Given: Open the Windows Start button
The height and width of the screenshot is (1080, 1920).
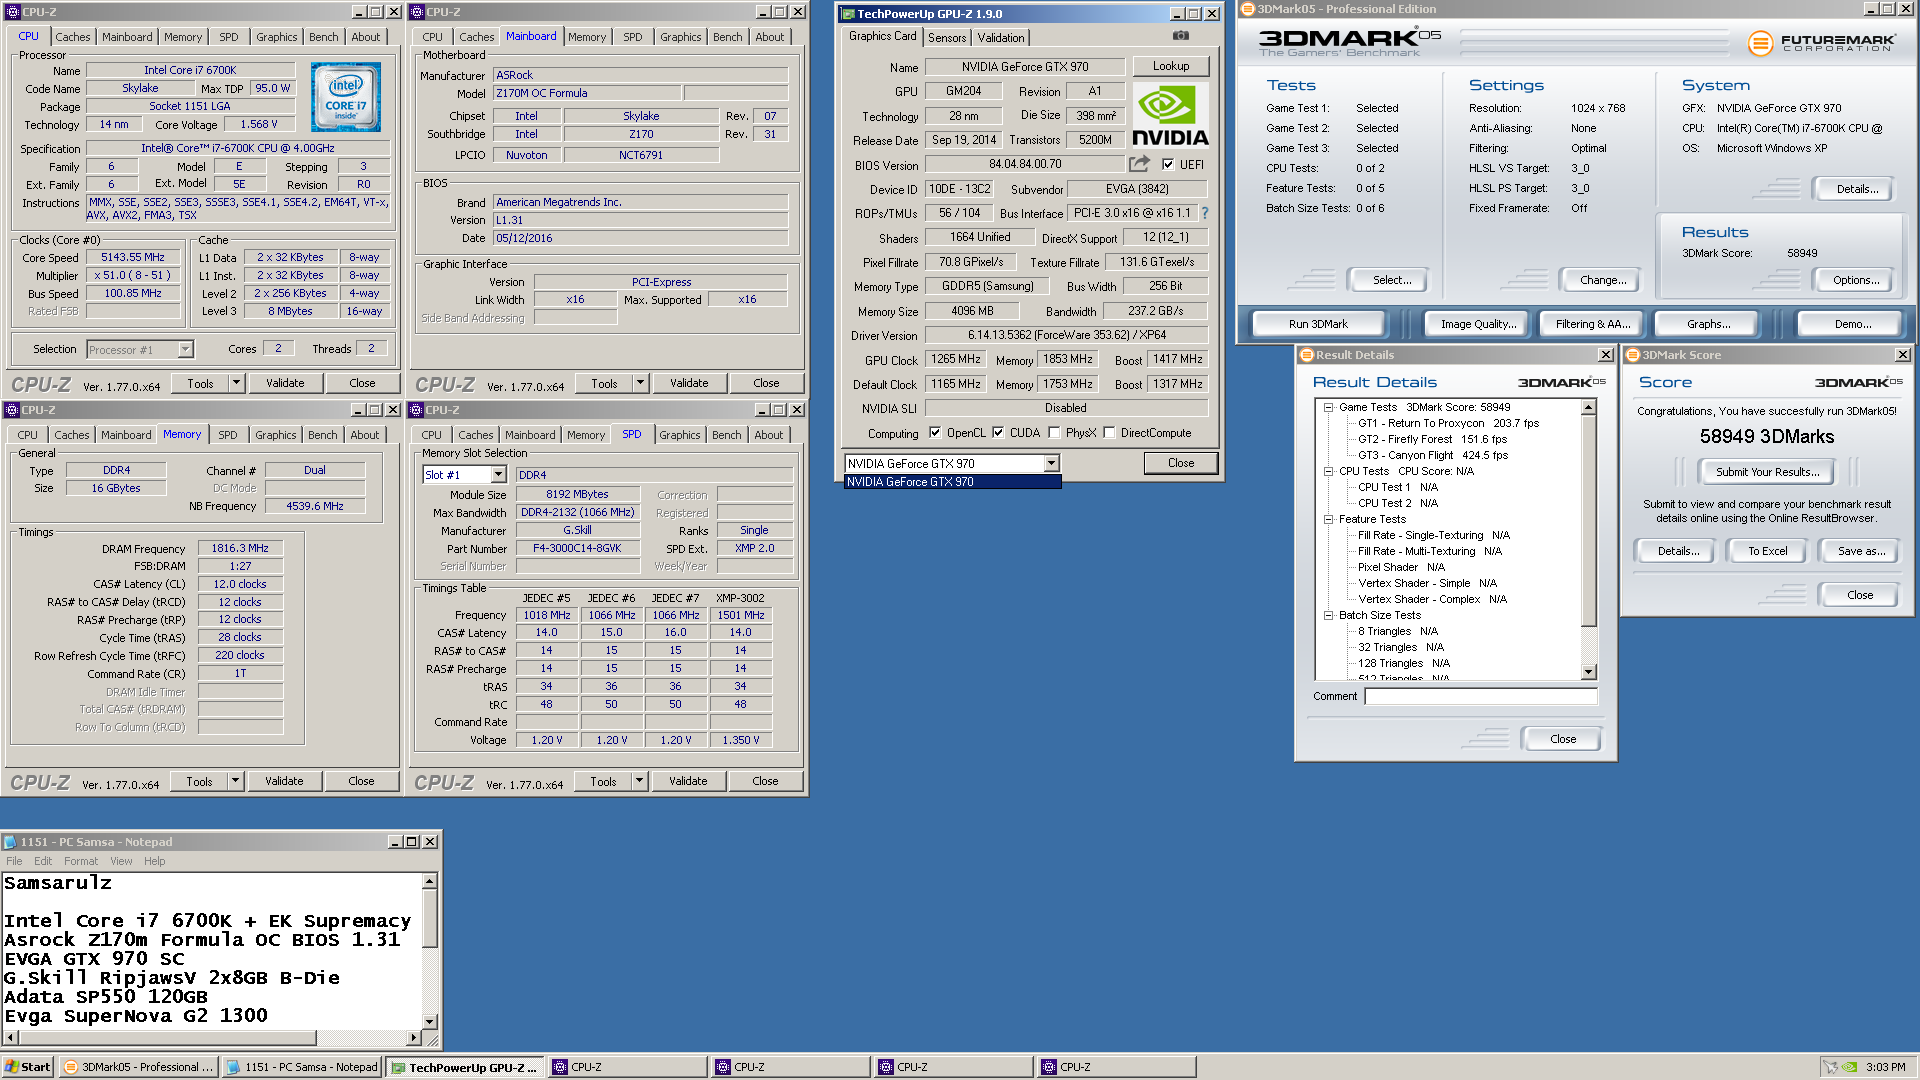Looking at the screenshot, I should coord(27,1067).
